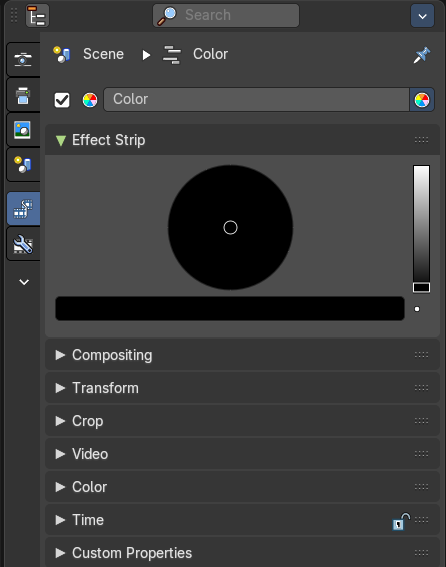The image size is (446, 567).
Task: Open the options dropdown at top right
Action: coord(422,16)
